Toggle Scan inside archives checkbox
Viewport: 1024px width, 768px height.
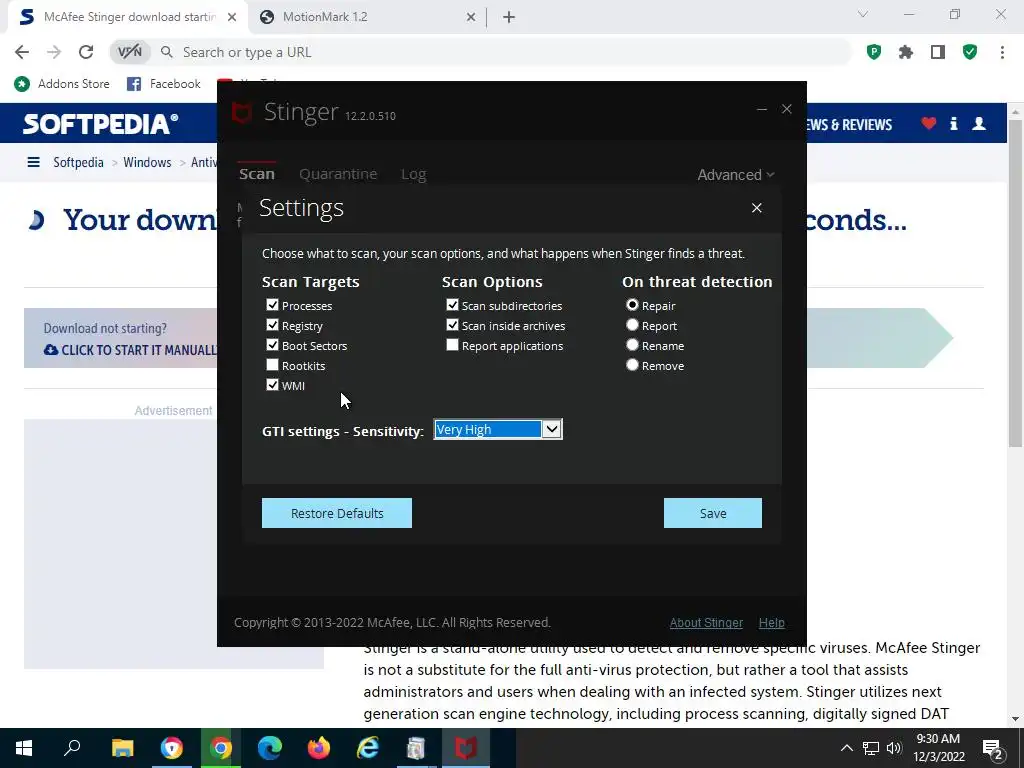(x=452, y=325)
